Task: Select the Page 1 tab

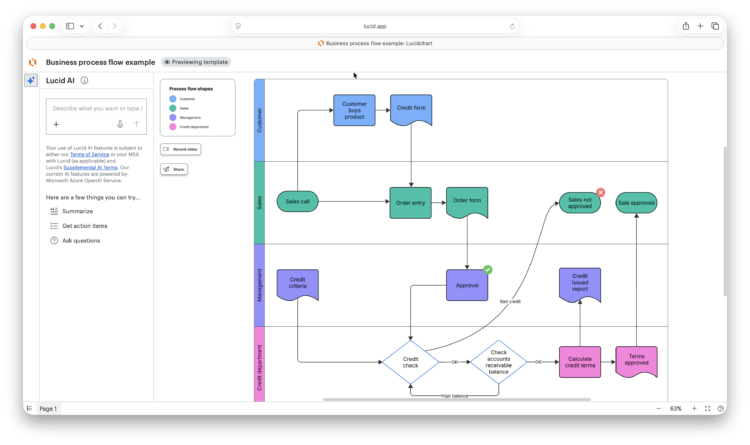Action: (48, 409)
